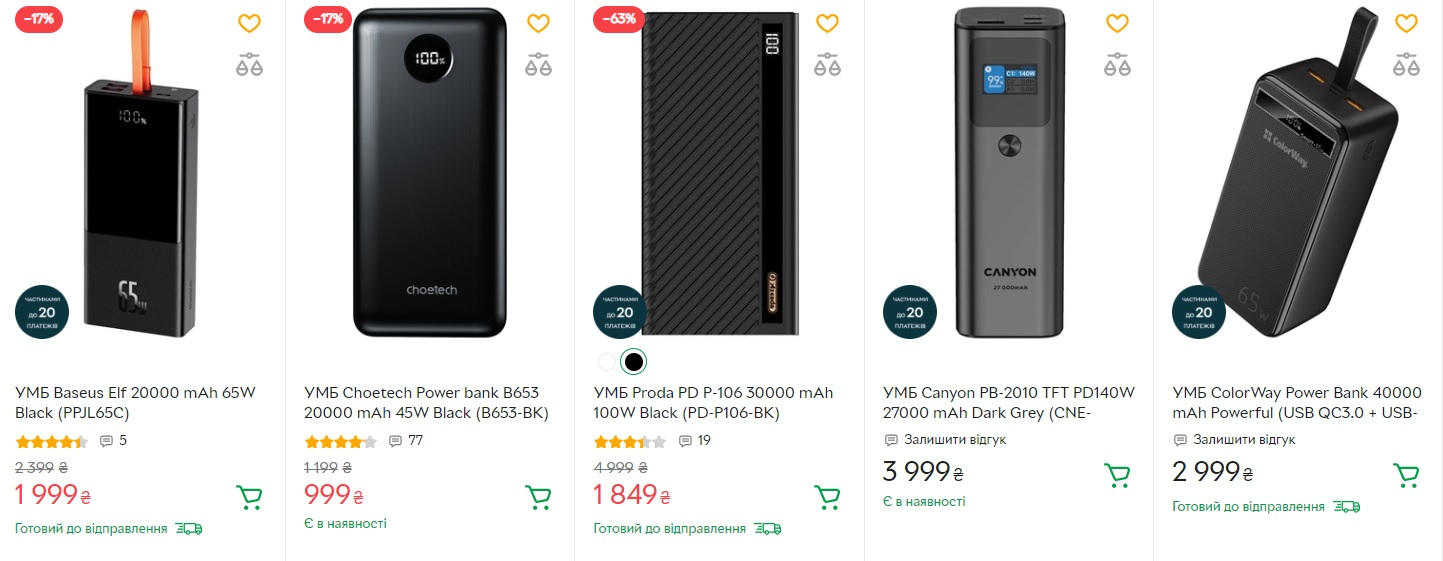The width and height of the screenshot is (1443, 561).
Task: Add Baseus Elf power bank to wishlist
Action: [249, 23]
